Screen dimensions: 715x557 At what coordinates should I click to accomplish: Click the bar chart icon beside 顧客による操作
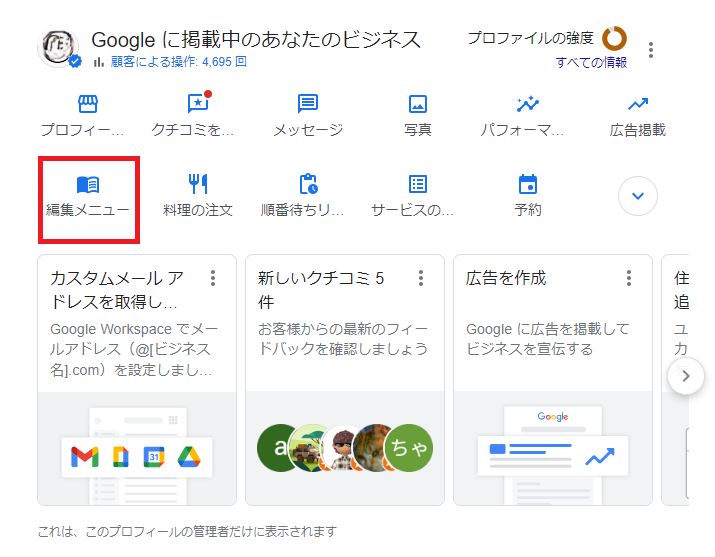(99, 62)
